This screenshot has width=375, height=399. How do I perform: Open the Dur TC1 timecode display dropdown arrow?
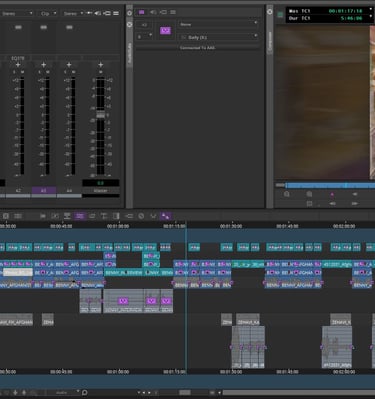371,17
